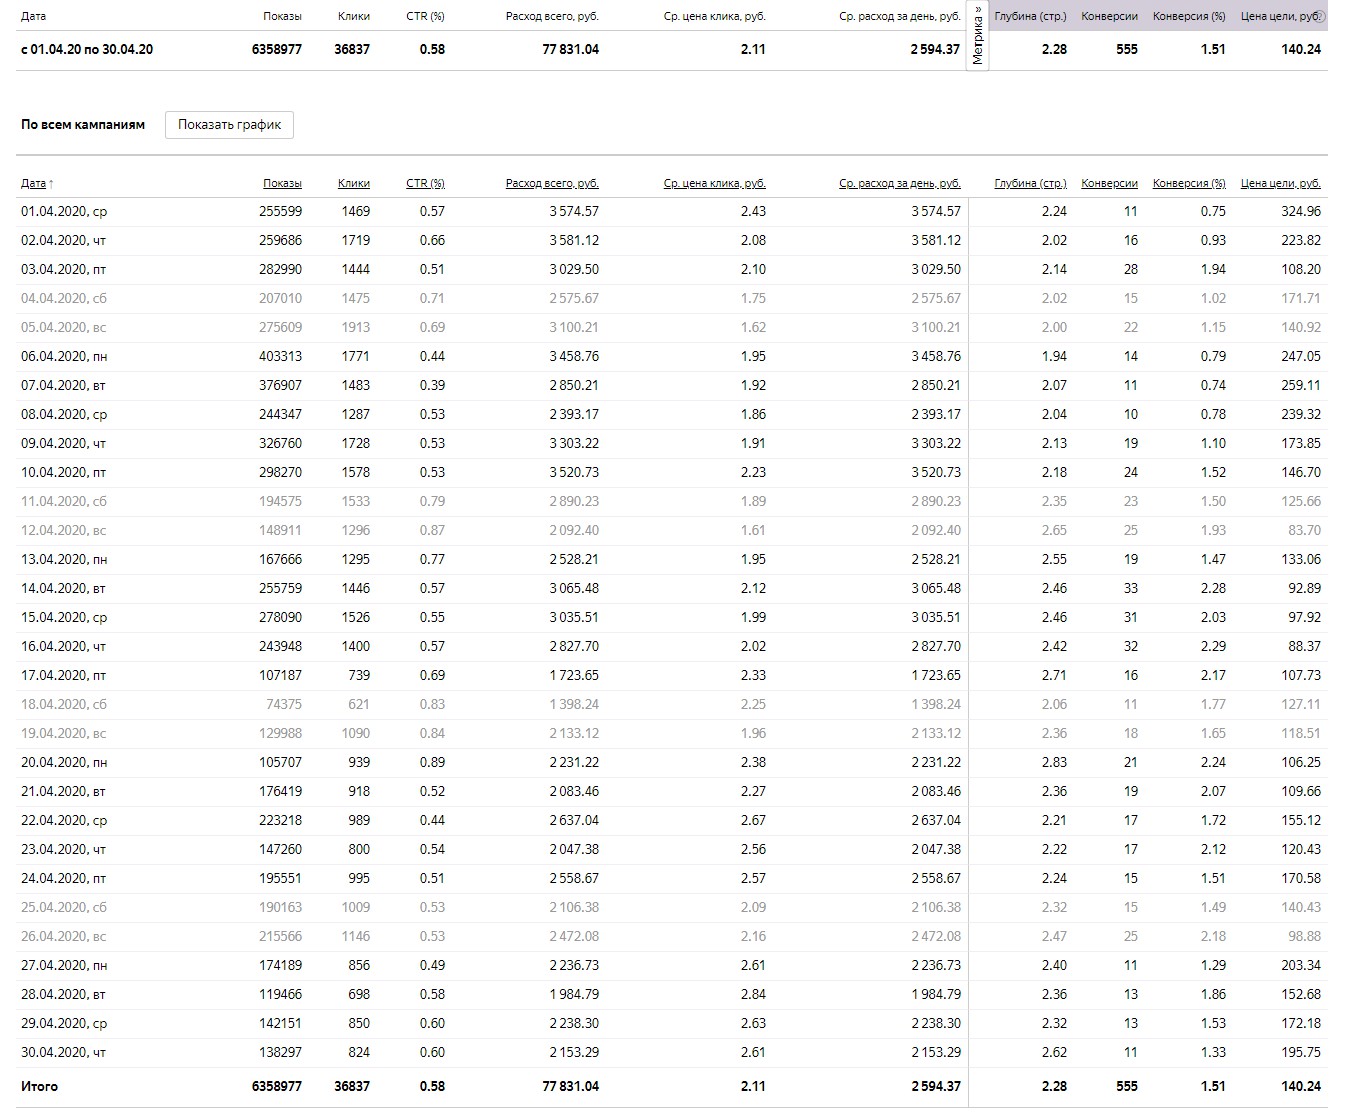This screenshot has width=1349, height=1120.
Task: Select clicks value 1913 for 05.04.2020
Action: 355,327
